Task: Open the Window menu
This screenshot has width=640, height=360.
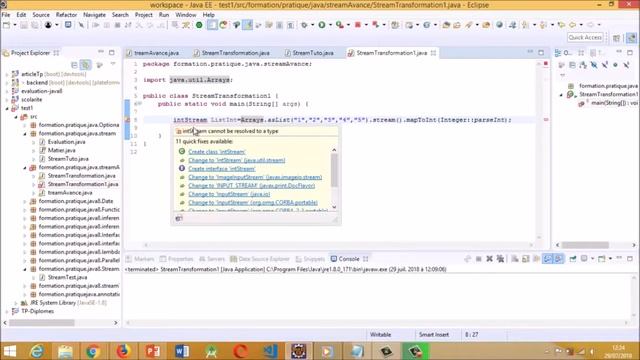Action: click(186, 15)
